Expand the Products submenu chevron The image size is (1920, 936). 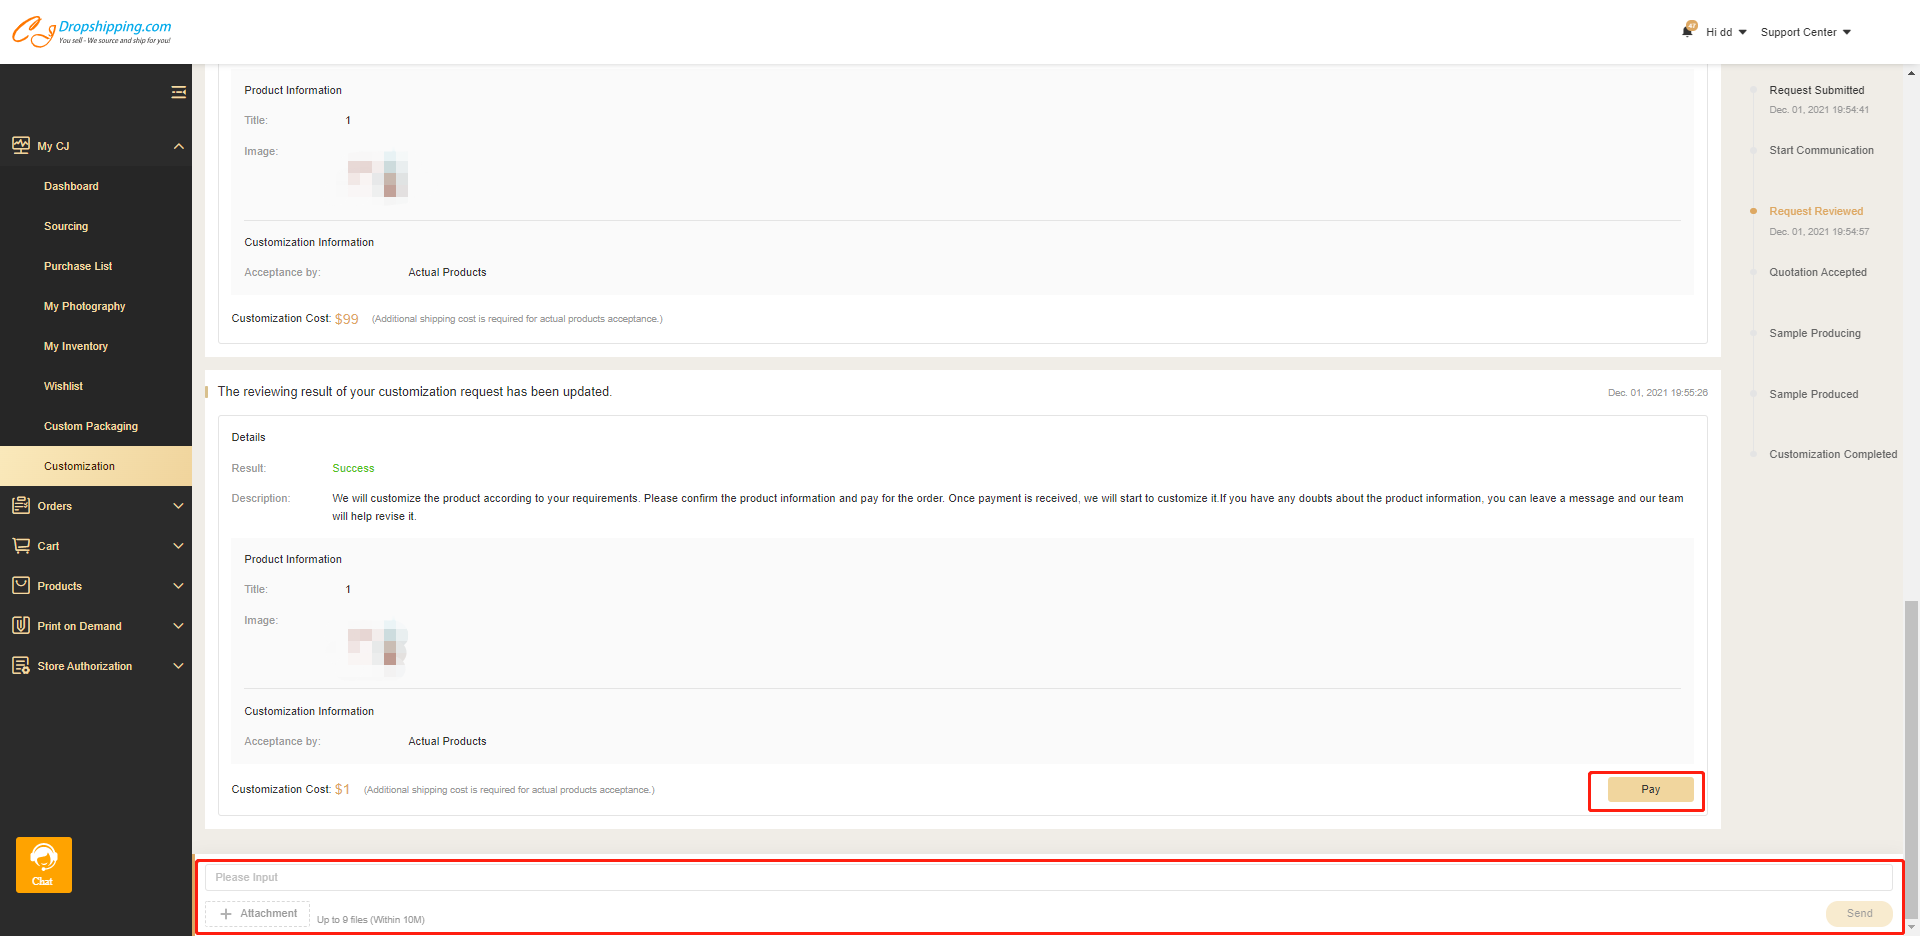[x=178, y=586]
